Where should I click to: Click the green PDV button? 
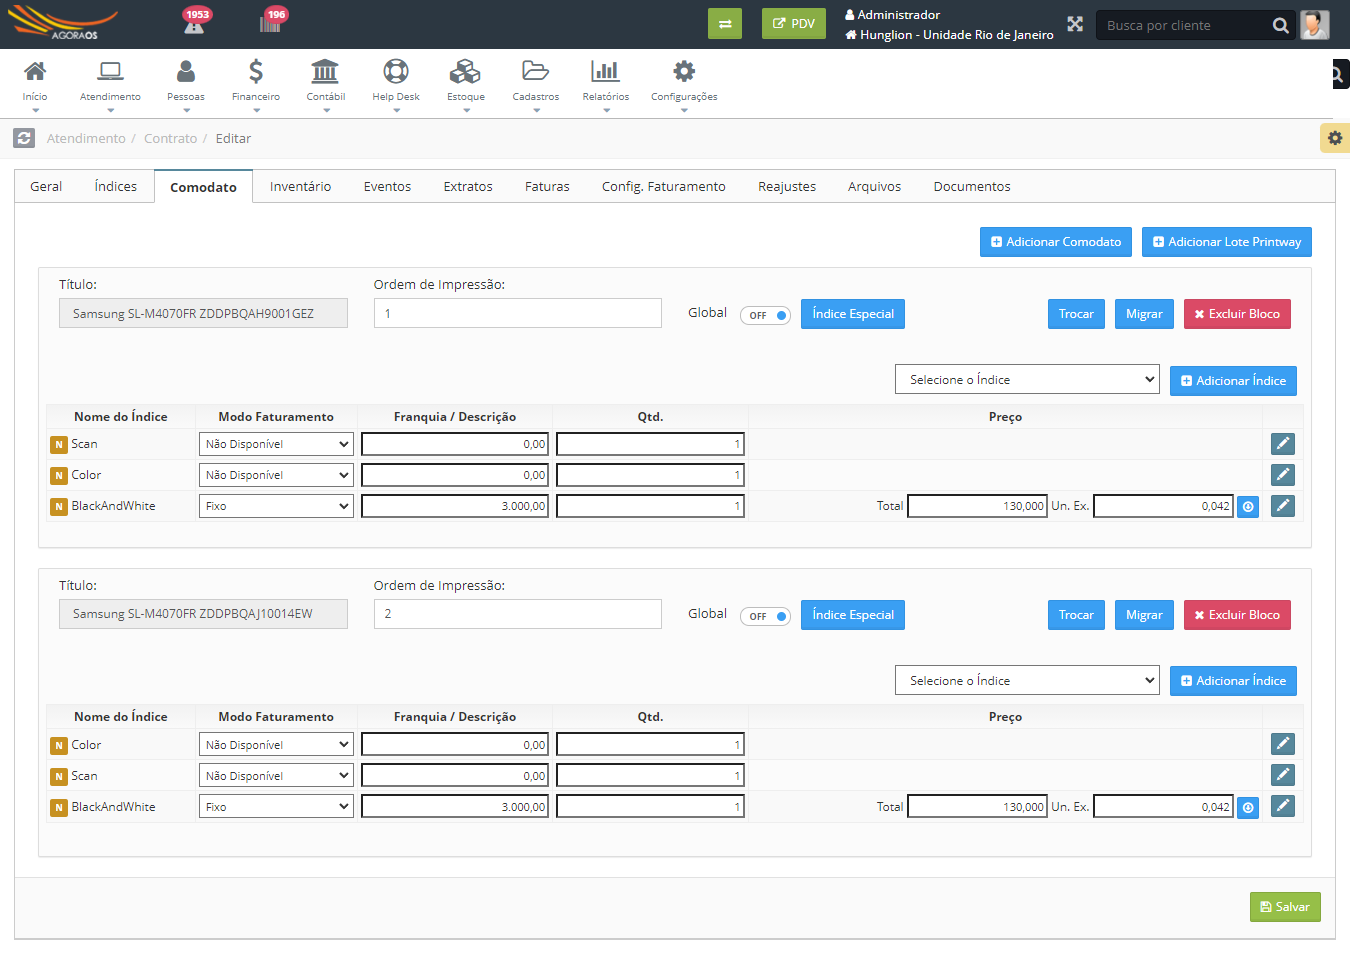794,24
